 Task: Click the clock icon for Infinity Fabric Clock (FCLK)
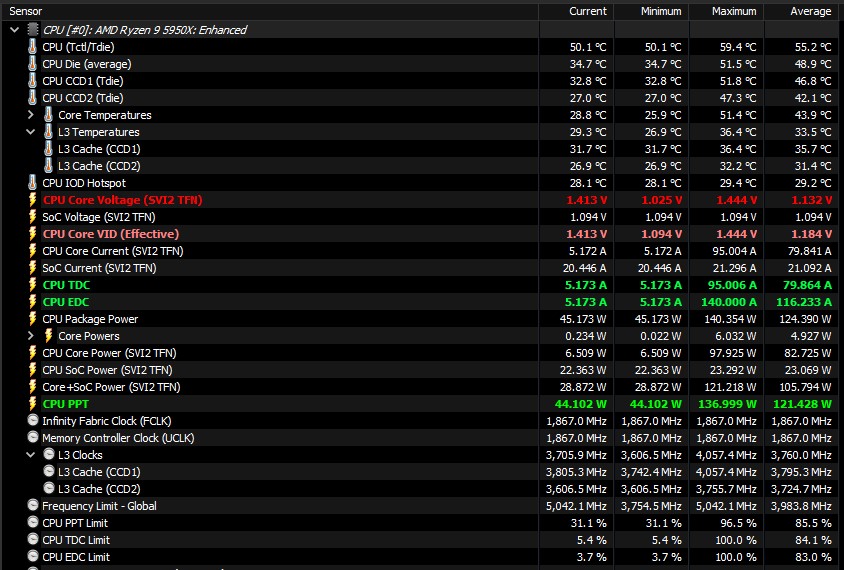[x=33, y=420]
